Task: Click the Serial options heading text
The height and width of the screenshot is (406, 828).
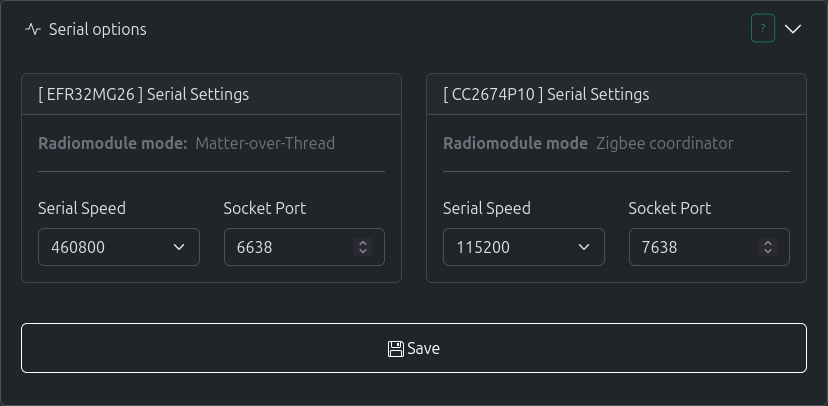Action: [97, 29]
